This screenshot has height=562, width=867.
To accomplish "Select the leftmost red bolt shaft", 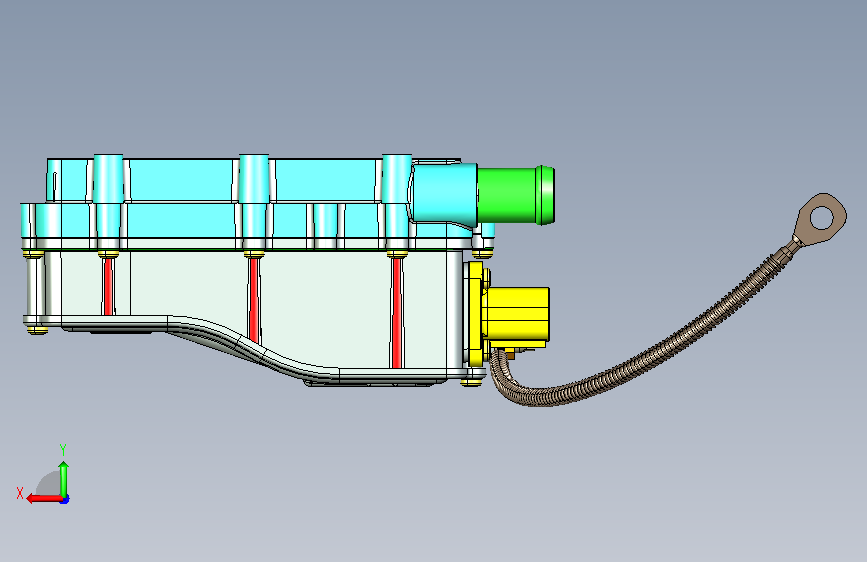I will pyautogui.click(x=109, y=287).
